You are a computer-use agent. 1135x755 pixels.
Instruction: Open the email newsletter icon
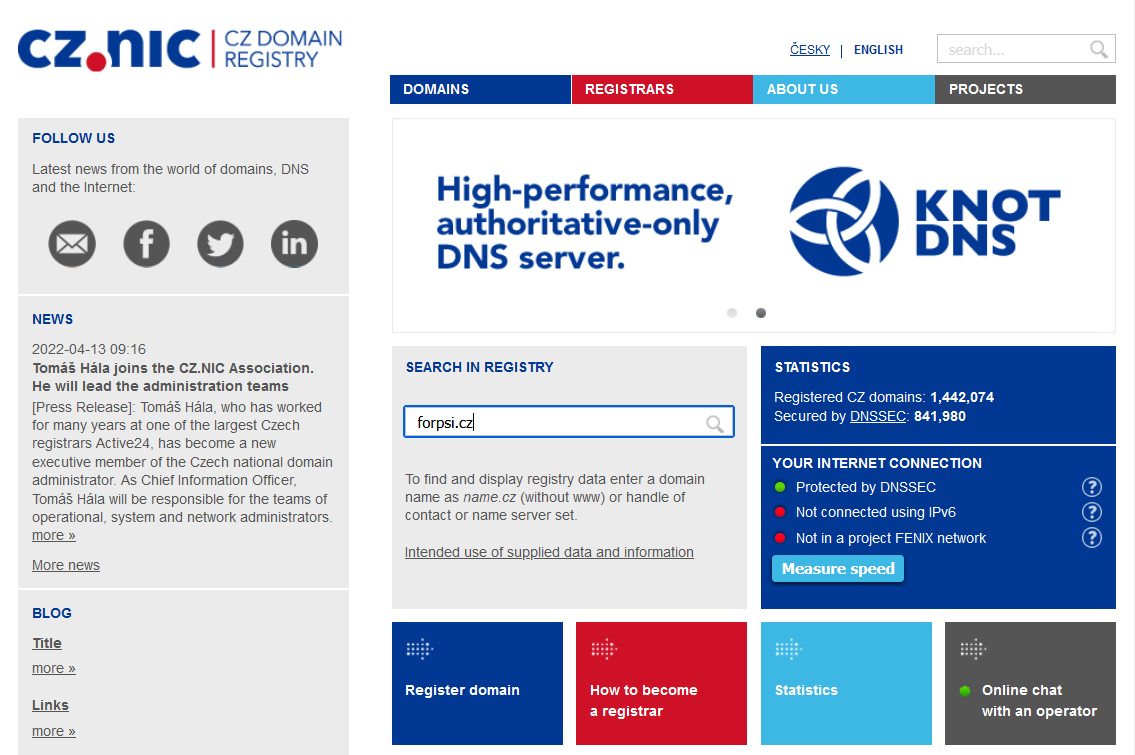coord(72,244)
